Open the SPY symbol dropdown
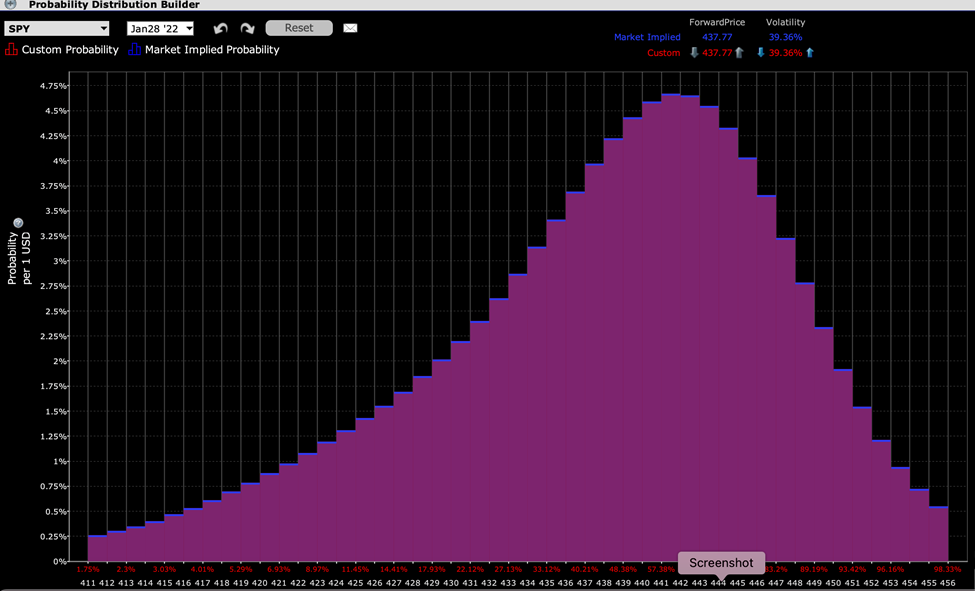This screenshot has height=591, width=975. pyautogui.click(x=57, y=29)
